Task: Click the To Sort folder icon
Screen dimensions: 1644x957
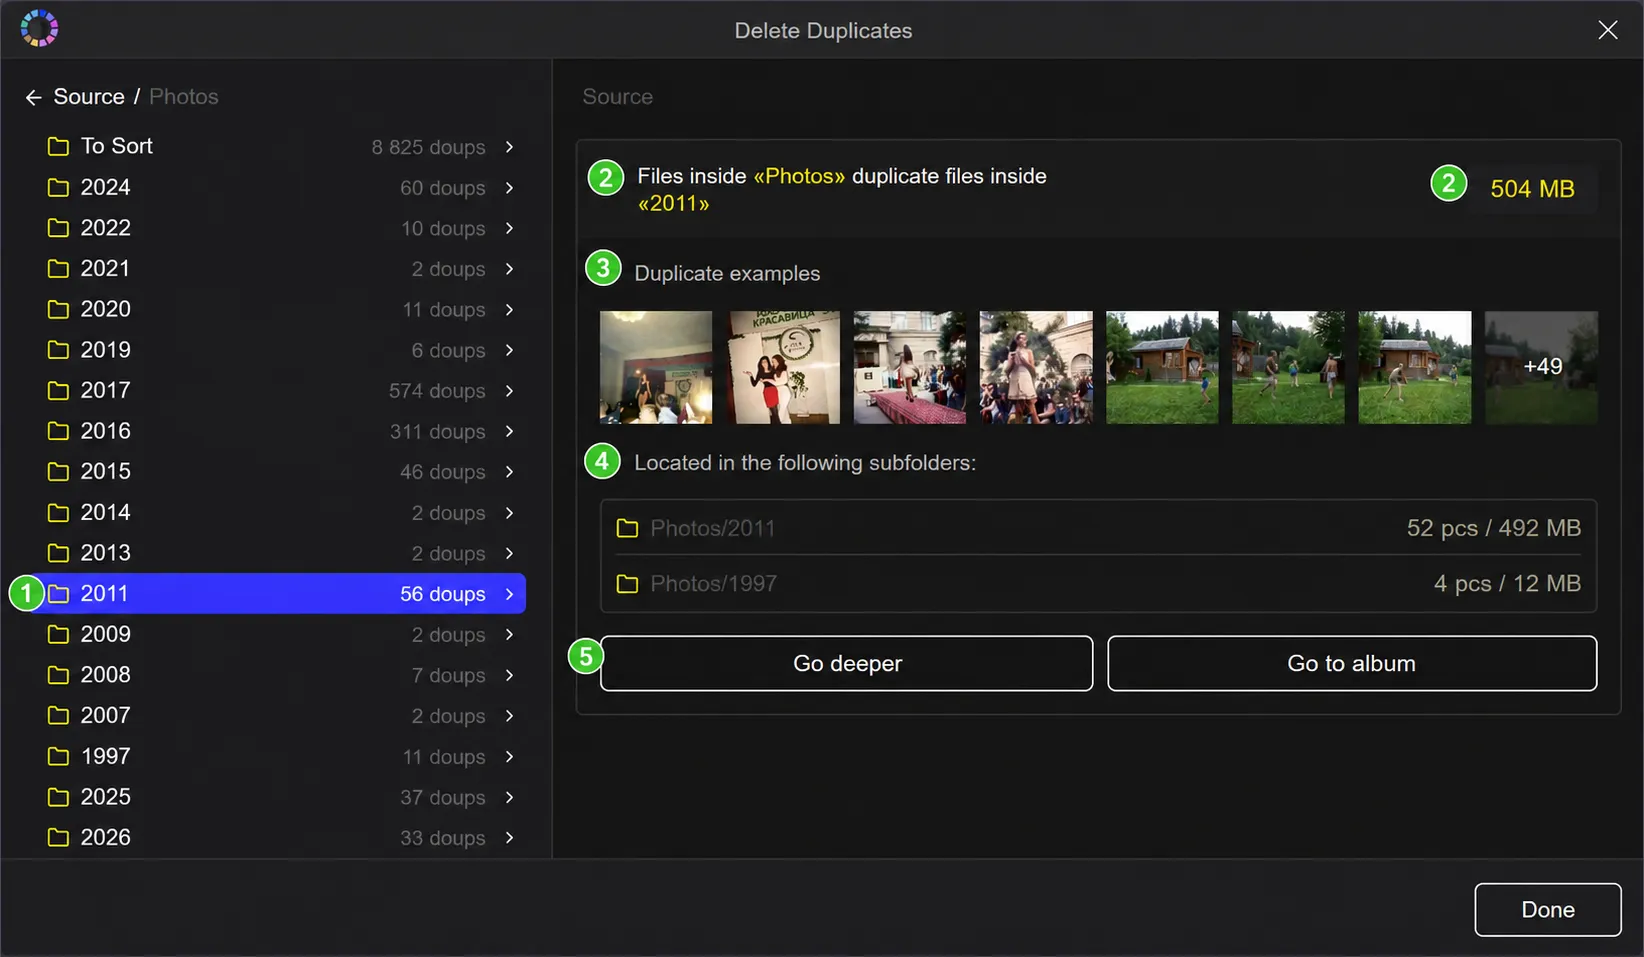Action: pyautogui.click(x=59, y=147)
